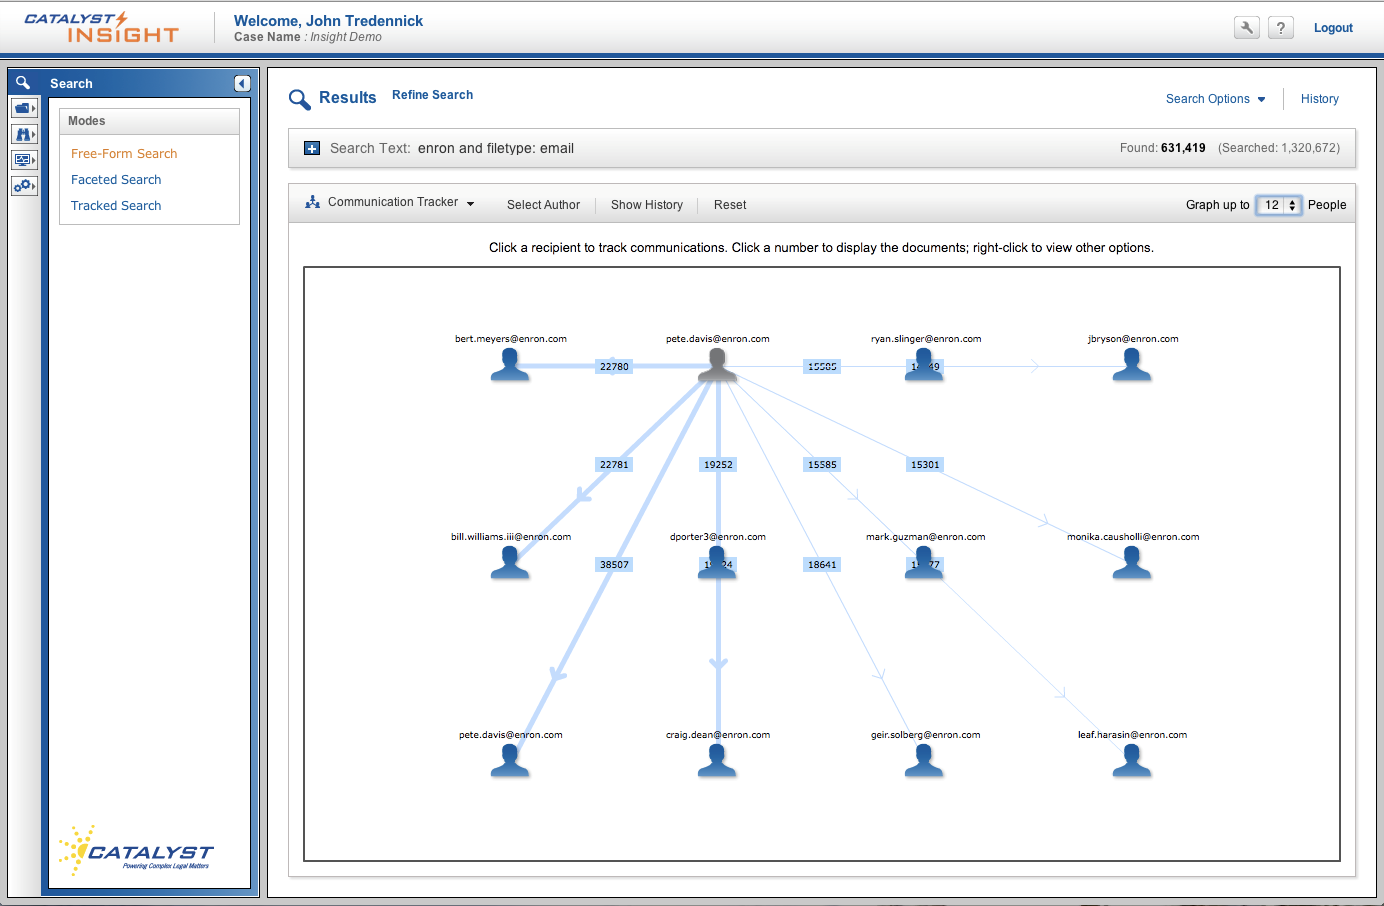Click Select Author in tracker toolbar
The image size is (1384, 906).
point(543,205)
